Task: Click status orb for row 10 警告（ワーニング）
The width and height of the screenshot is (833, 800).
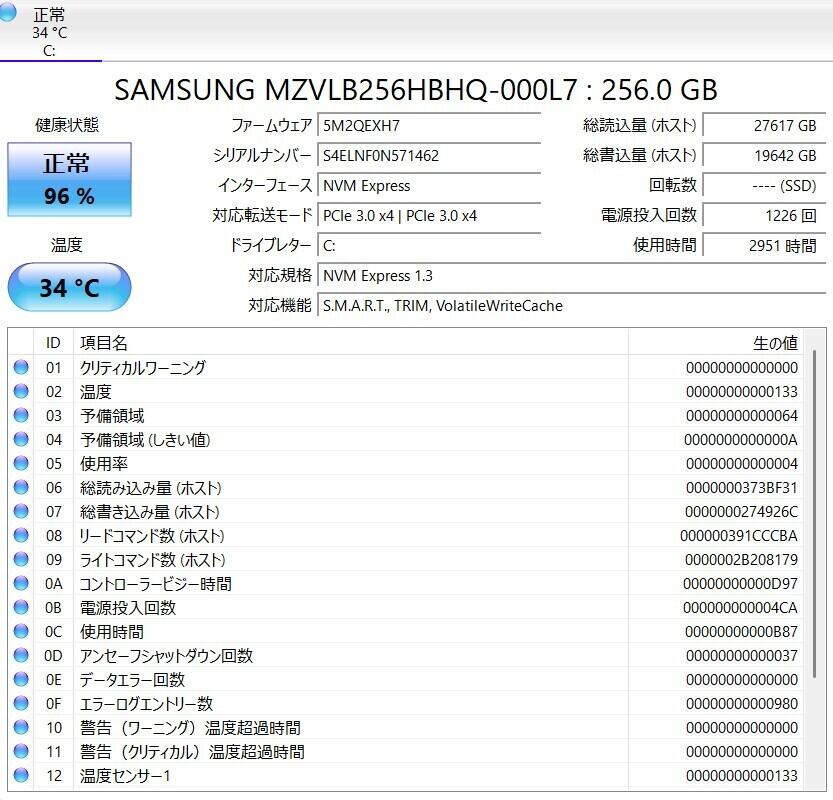Action: pos(21,727)
